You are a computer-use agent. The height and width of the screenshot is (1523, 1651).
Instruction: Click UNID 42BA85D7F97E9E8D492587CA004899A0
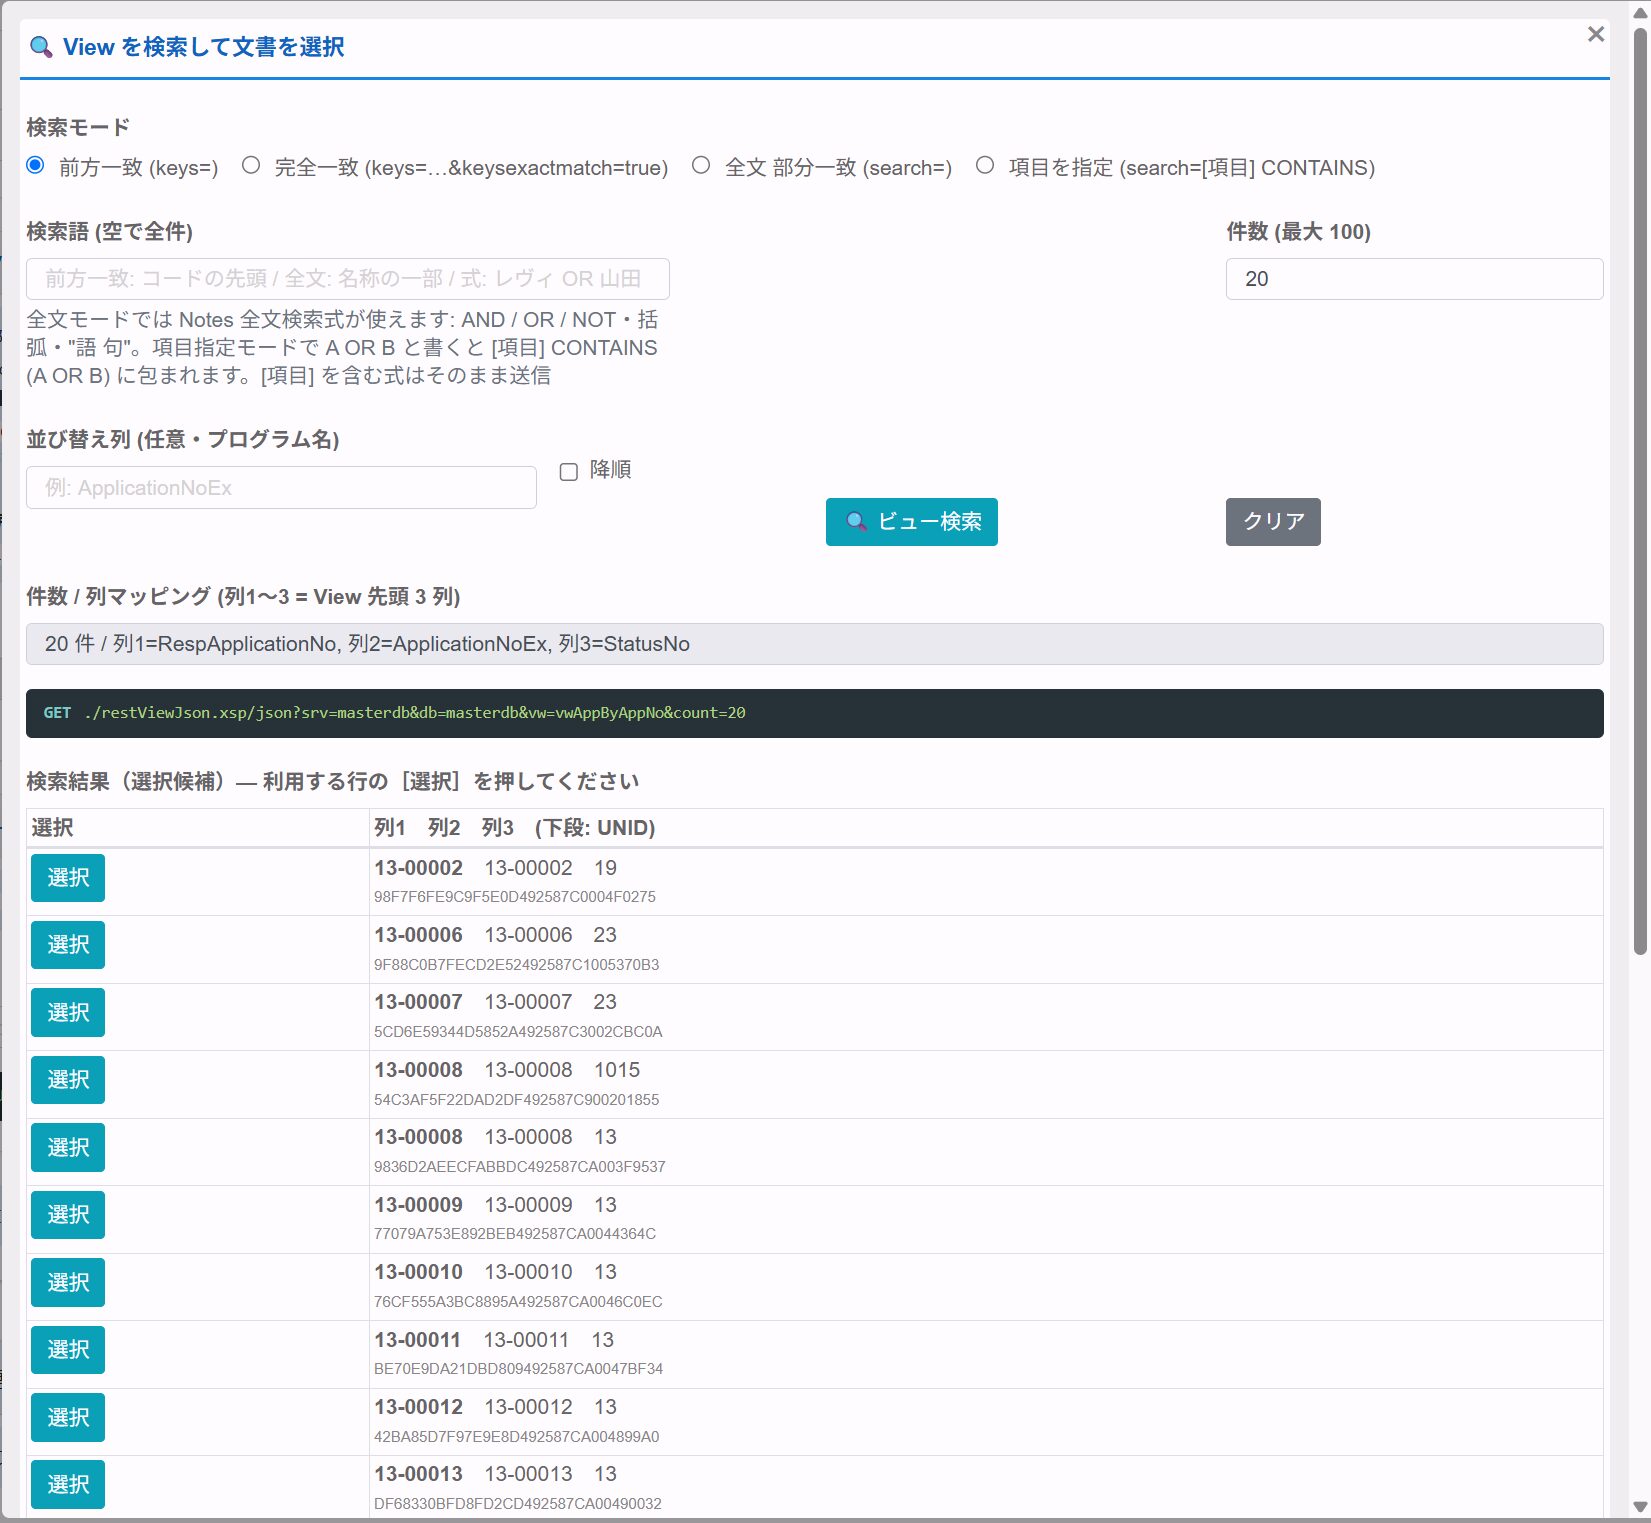[516, 1437]
